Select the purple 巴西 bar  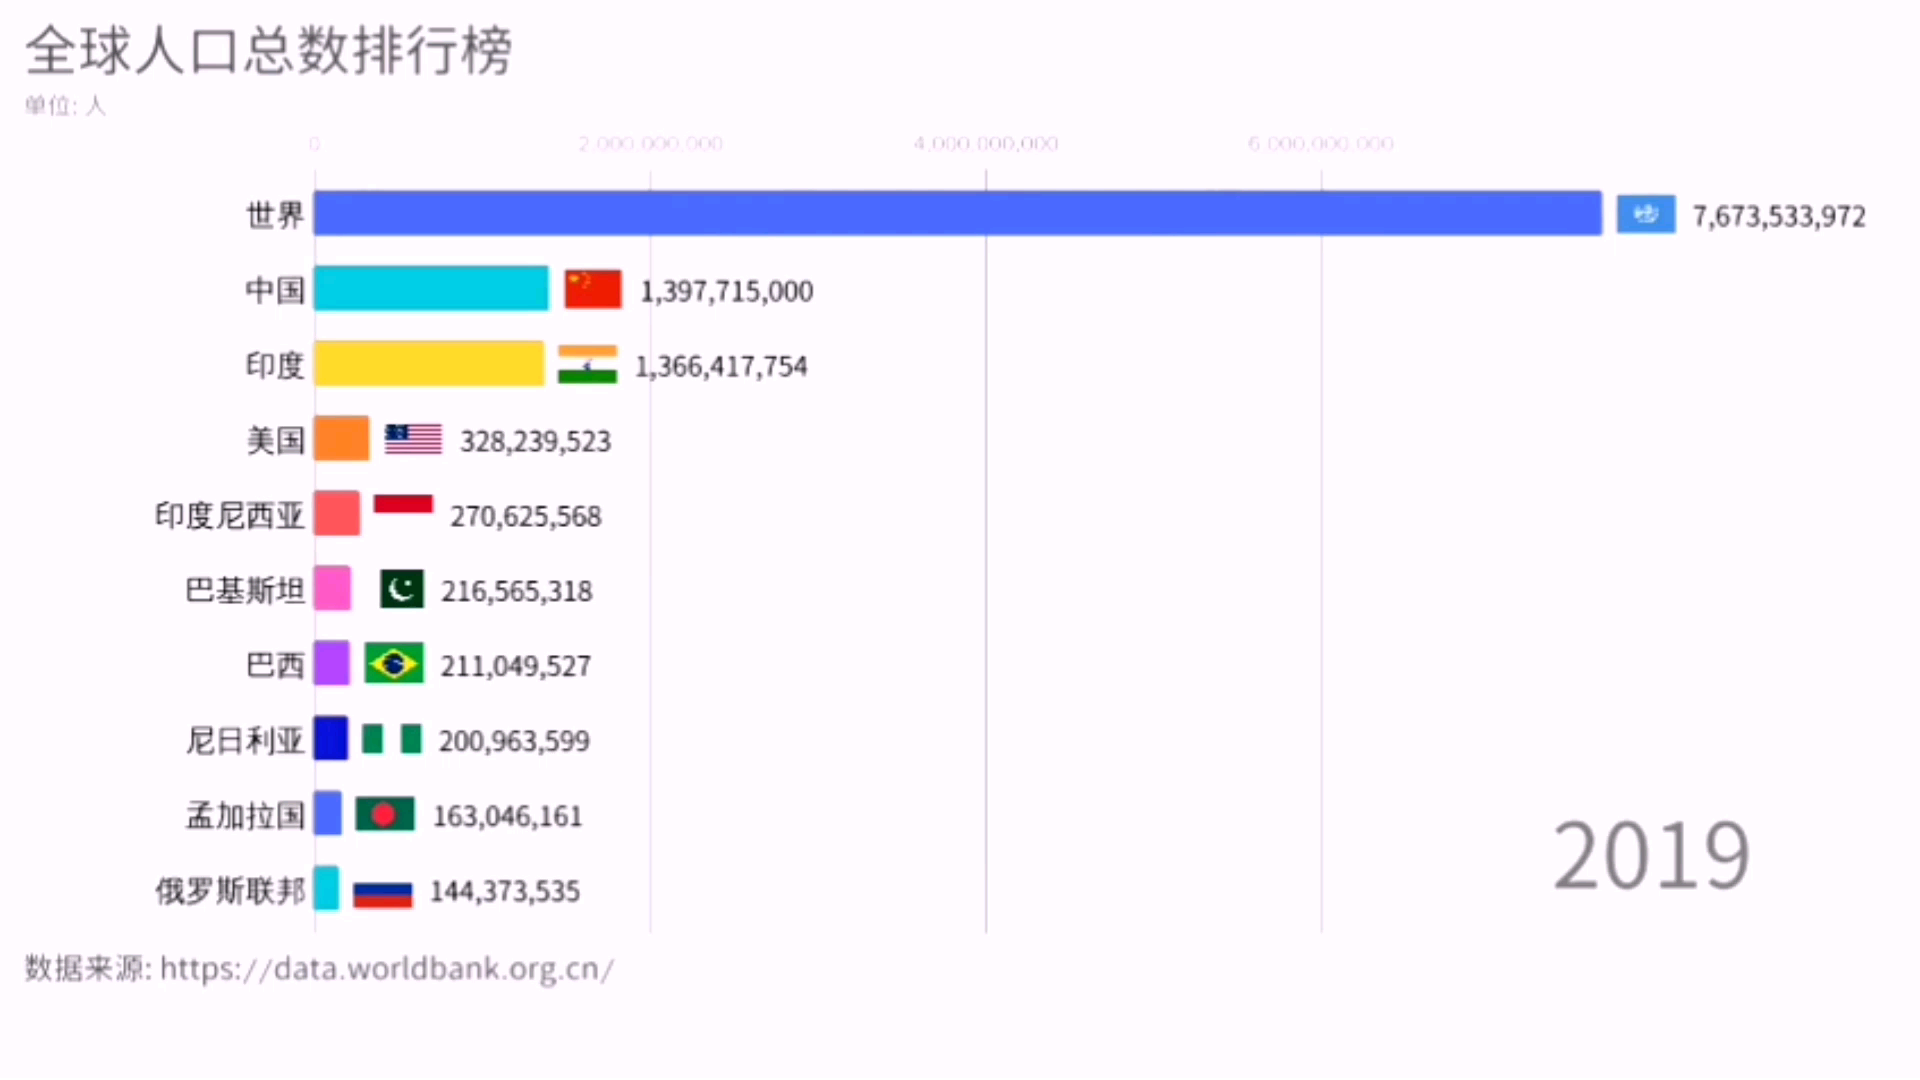332,663
